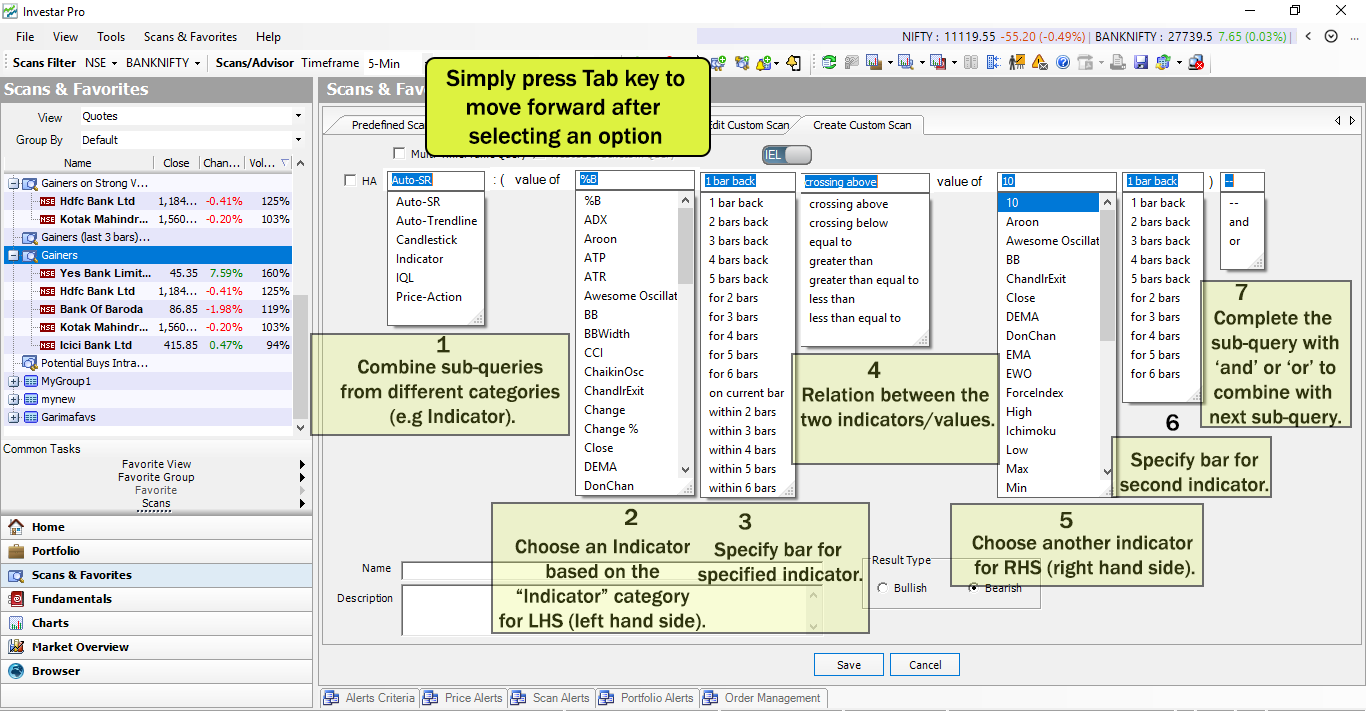Screen dimensions: 1366x711
Task: Flip the IEL toggle switch
Action: (786, 155)
